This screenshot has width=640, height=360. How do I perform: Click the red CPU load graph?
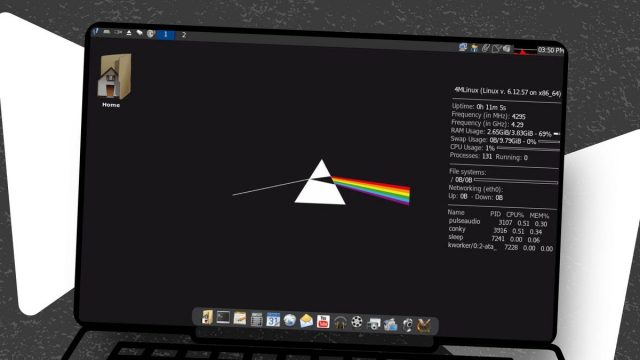click(x=524, y=50)
